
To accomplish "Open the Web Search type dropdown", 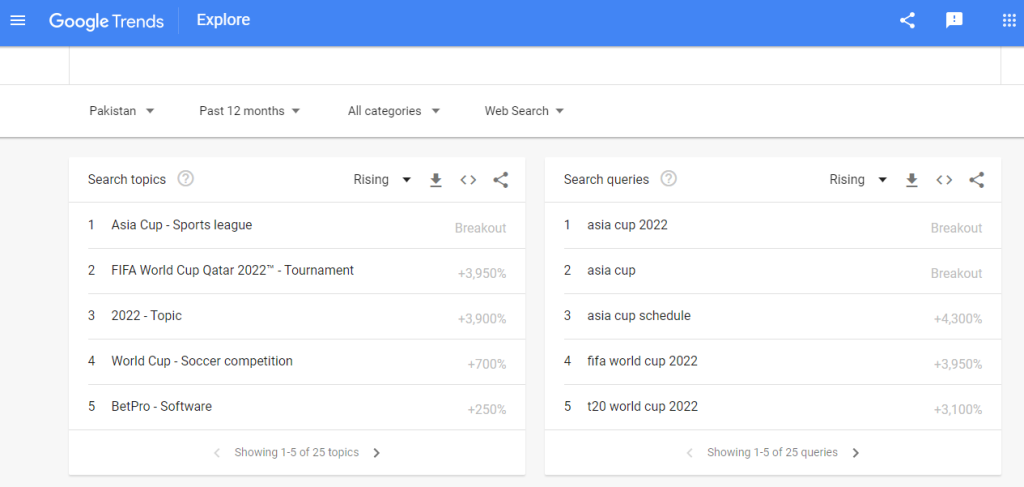I will (524, 111).
